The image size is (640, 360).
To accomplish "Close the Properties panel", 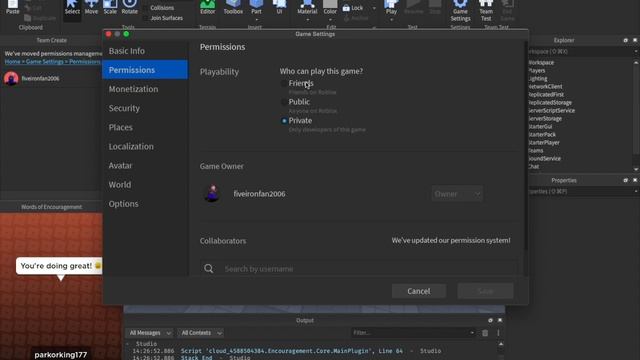I will [x=635, y=180].
